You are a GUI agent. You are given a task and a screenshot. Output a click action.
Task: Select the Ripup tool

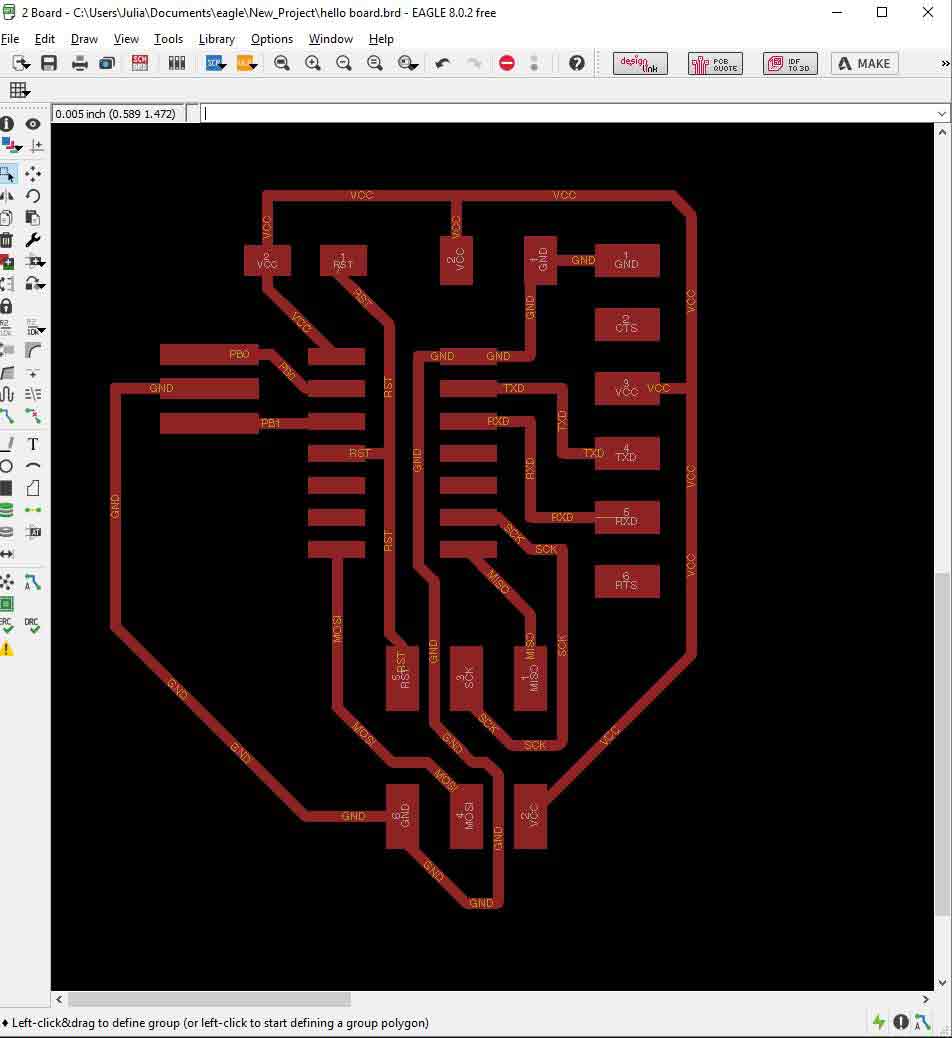coord(33,416)
